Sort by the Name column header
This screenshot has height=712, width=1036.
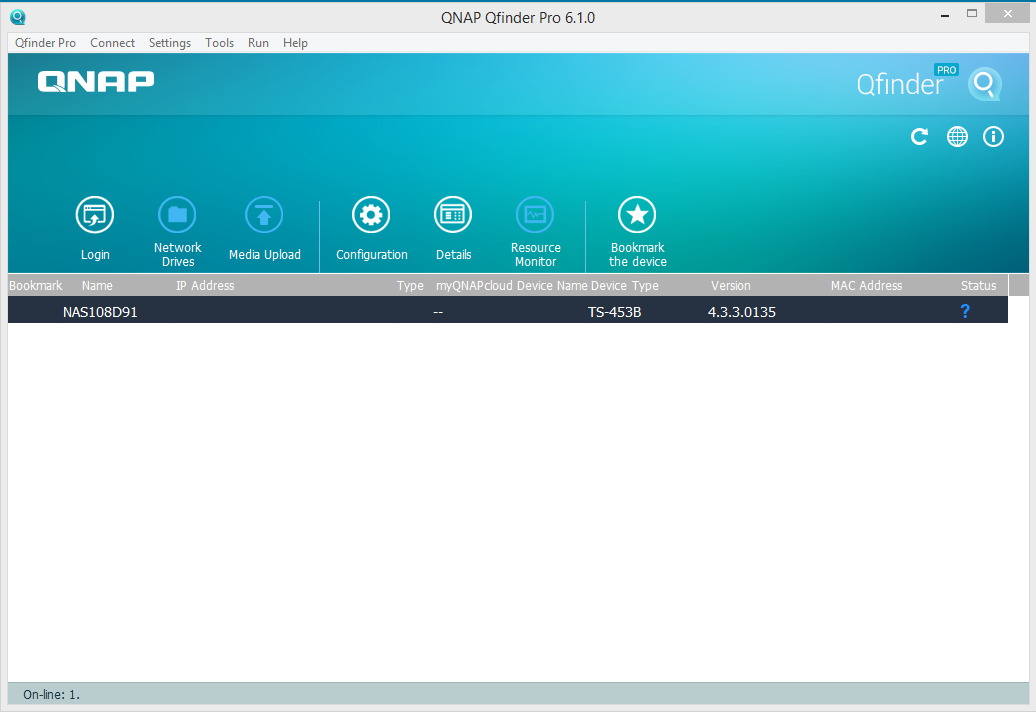click(97, 285)
